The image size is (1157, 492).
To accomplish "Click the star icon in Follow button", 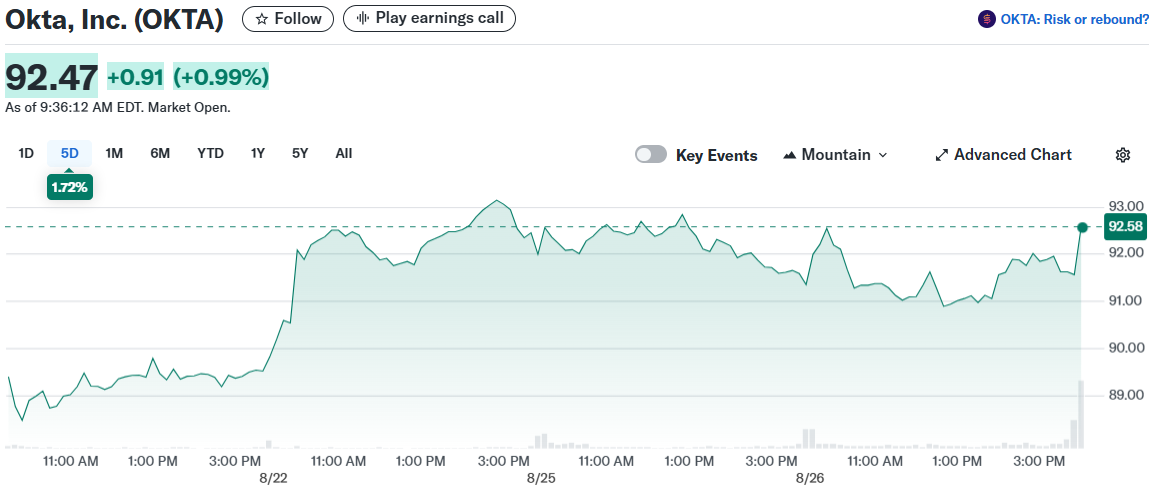I will 261,19.
